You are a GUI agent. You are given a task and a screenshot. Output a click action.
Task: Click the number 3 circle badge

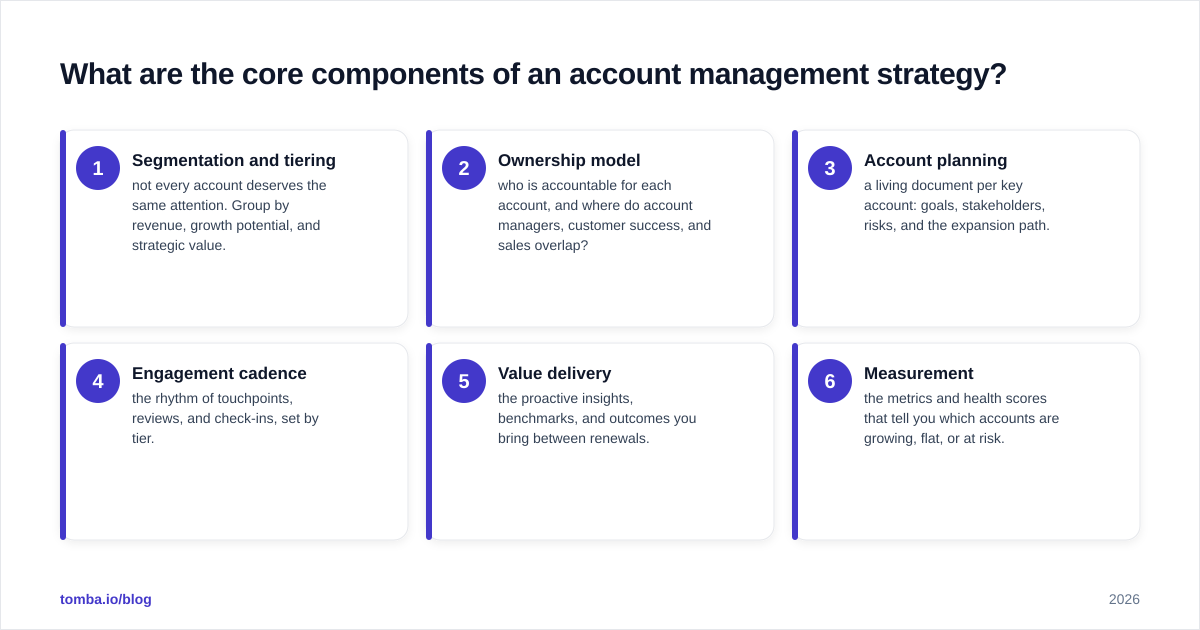coord(830,168)
